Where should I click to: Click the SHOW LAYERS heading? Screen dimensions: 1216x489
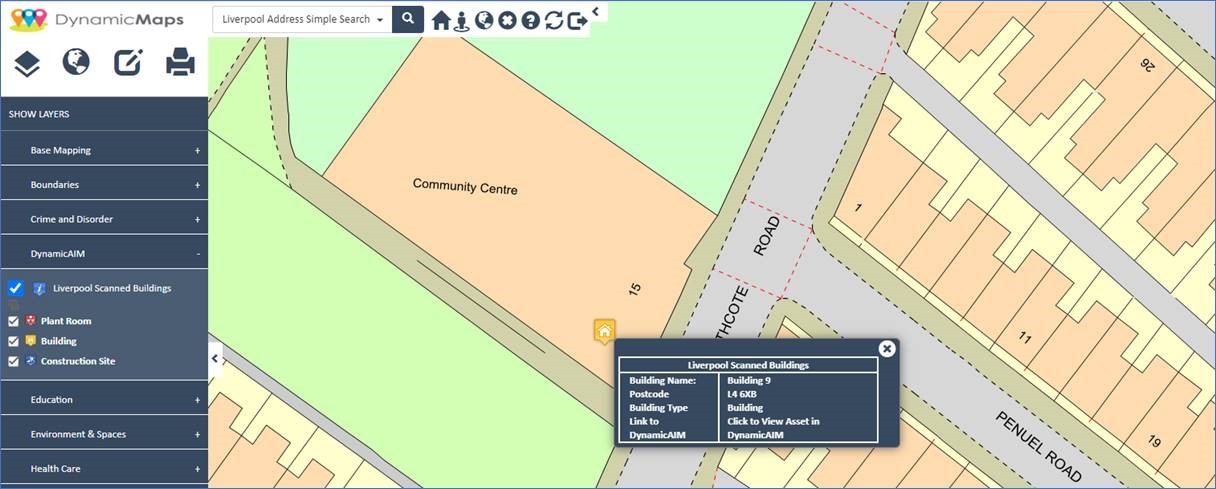coord(39,114)
